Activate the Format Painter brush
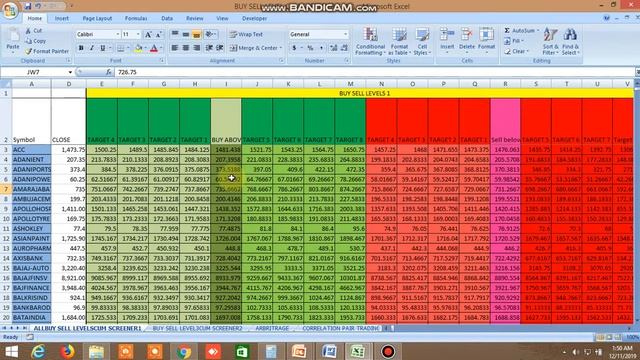 point(46,51)
